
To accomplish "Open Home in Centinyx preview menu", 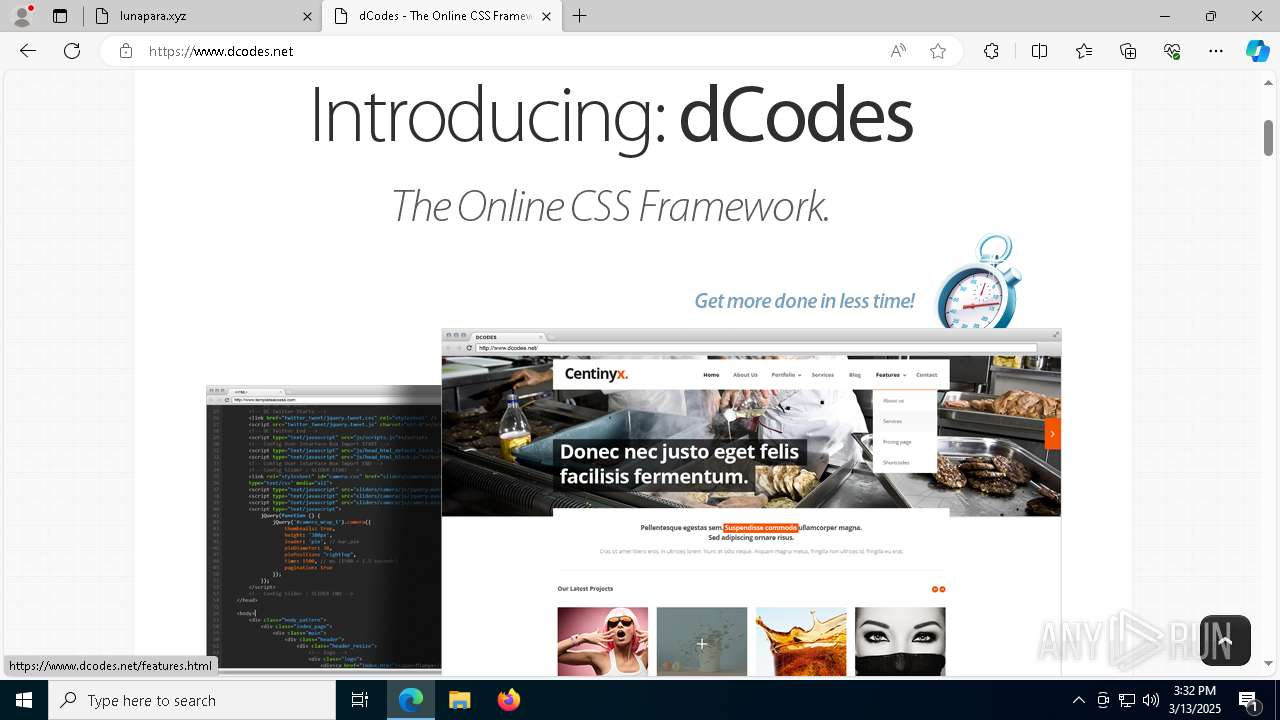I will pos(711,375).
